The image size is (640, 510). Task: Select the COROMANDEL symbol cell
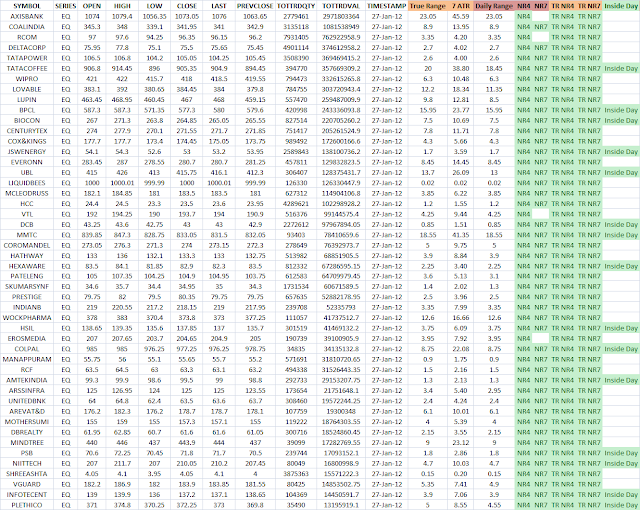[27, 245]
